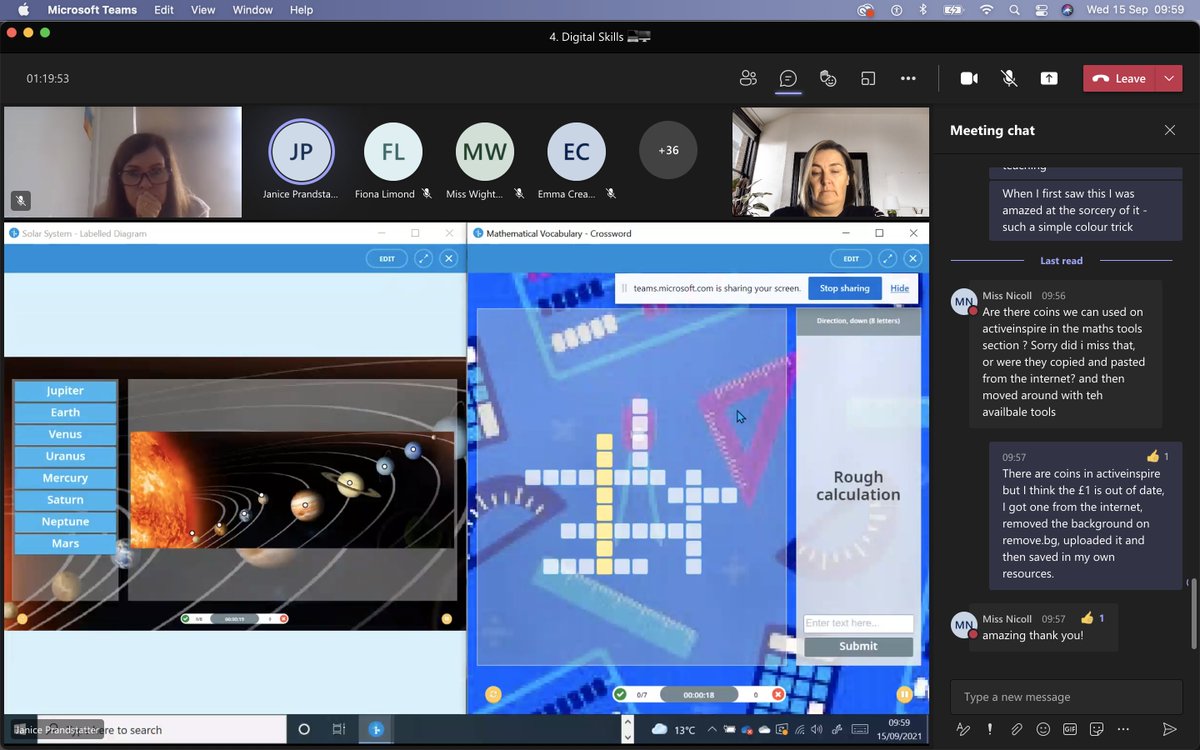The width and height of the screenshot is (1200, 750).
Task: Select the Mars label
Action: 65,544
